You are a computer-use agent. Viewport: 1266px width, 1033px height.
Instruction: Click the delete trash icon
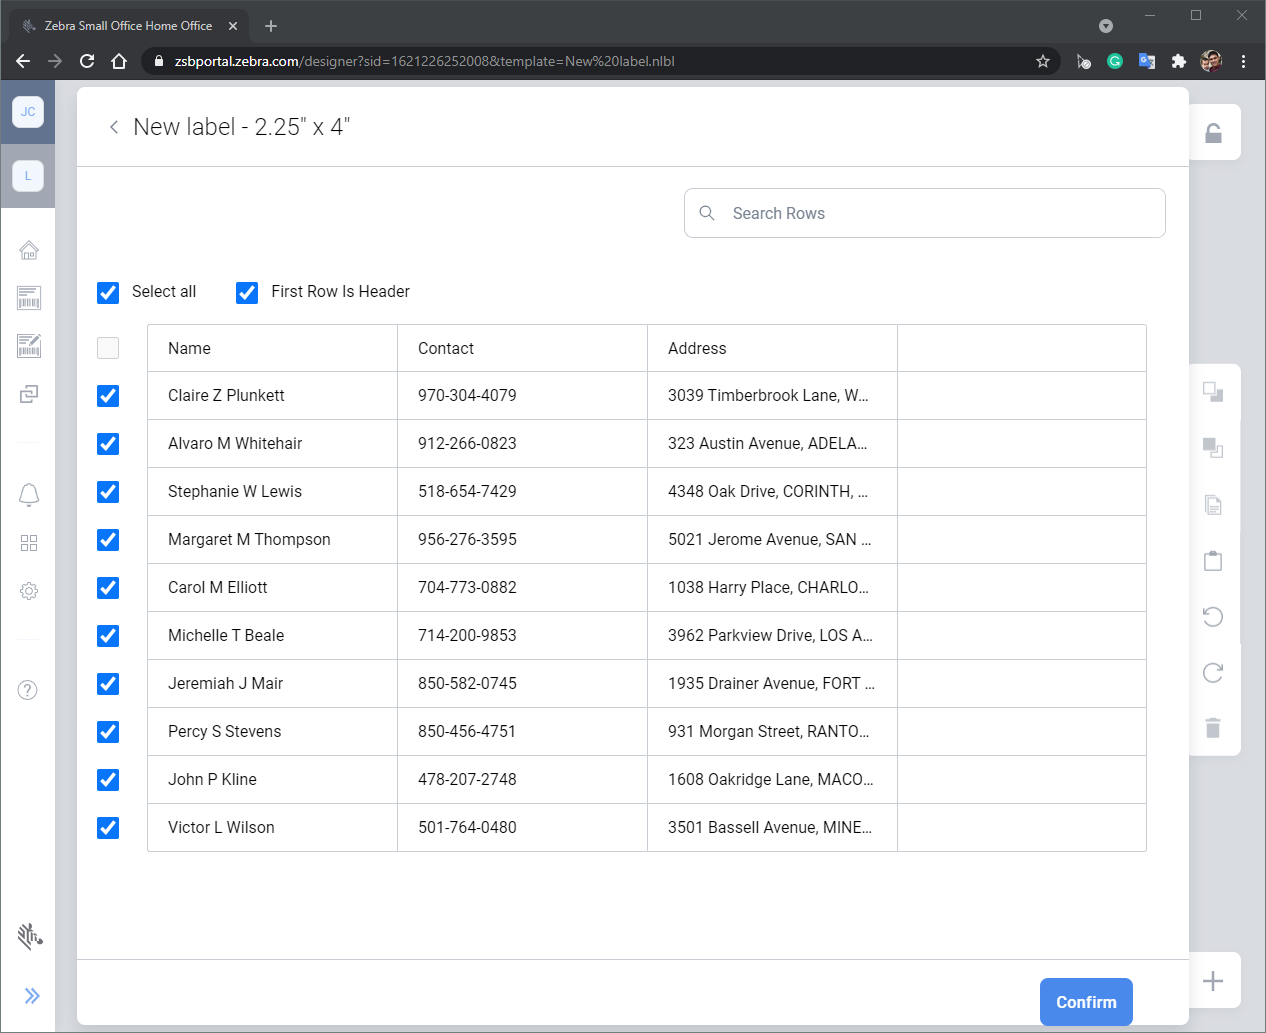tap(1213, 728)
